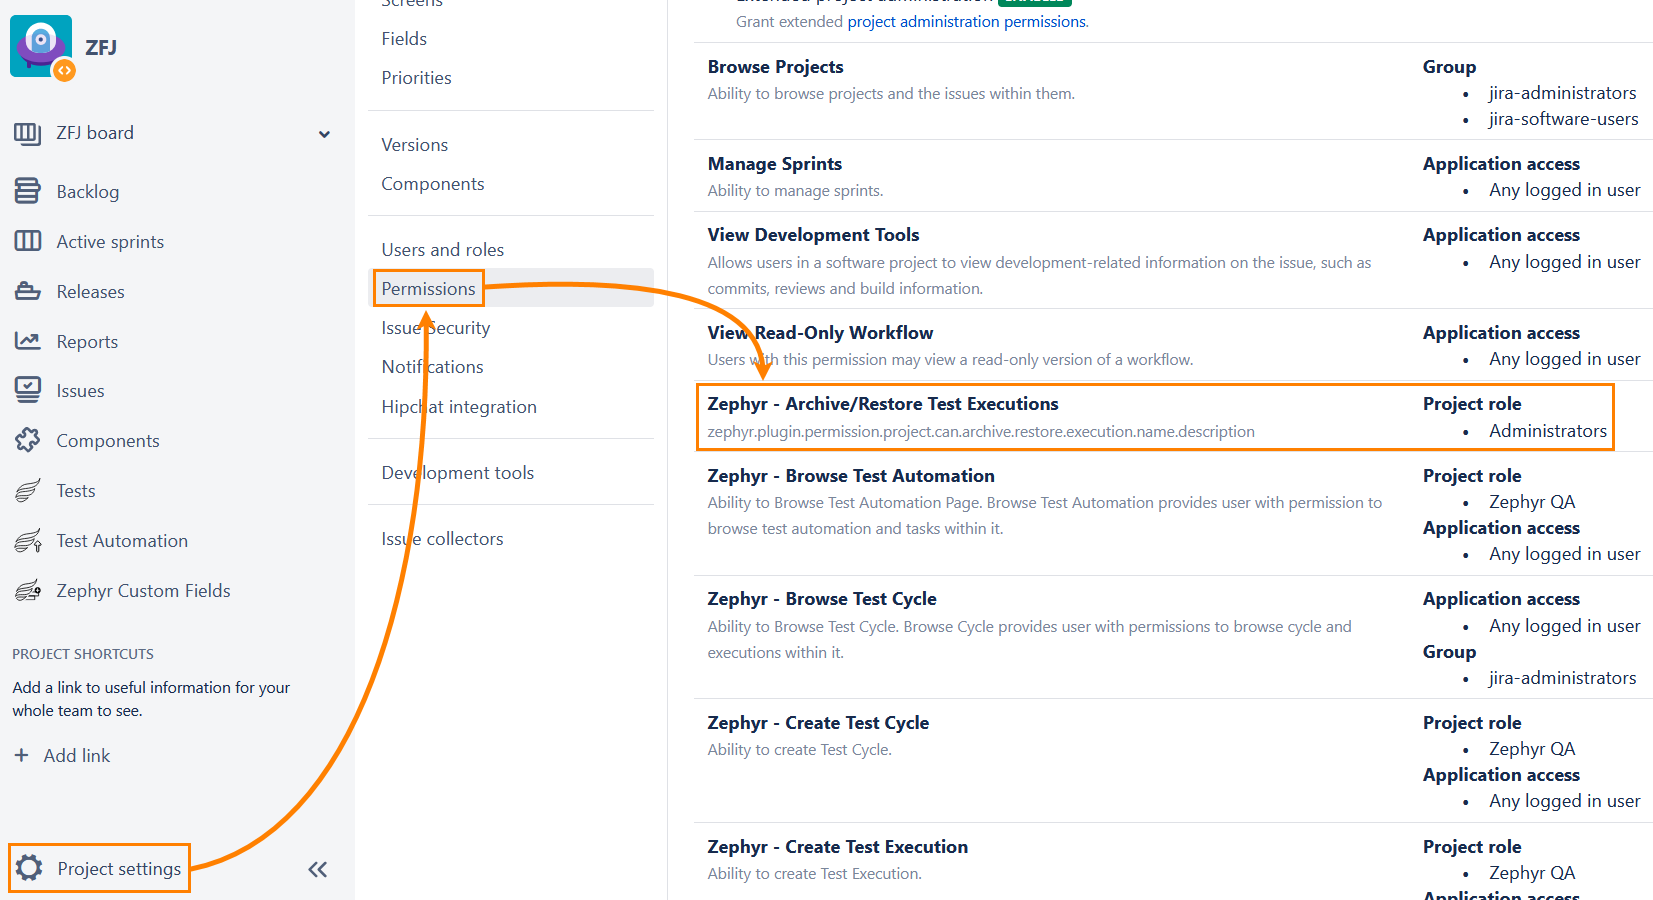This screenshot has width=1653, height=900.
Task: Go to the Versions settings page
Action: [414, 144]
